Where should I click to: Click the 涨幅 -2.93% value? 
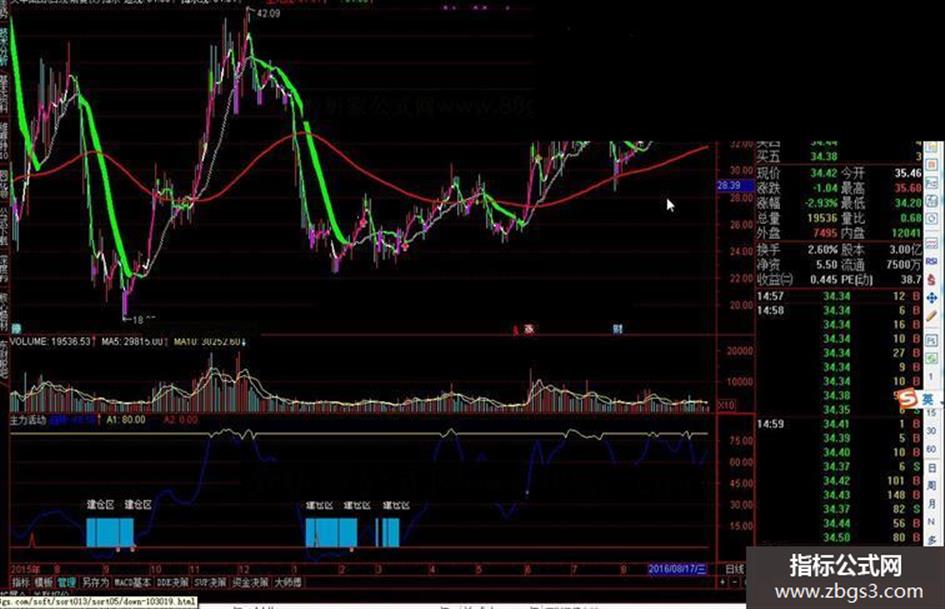(821, 203)
